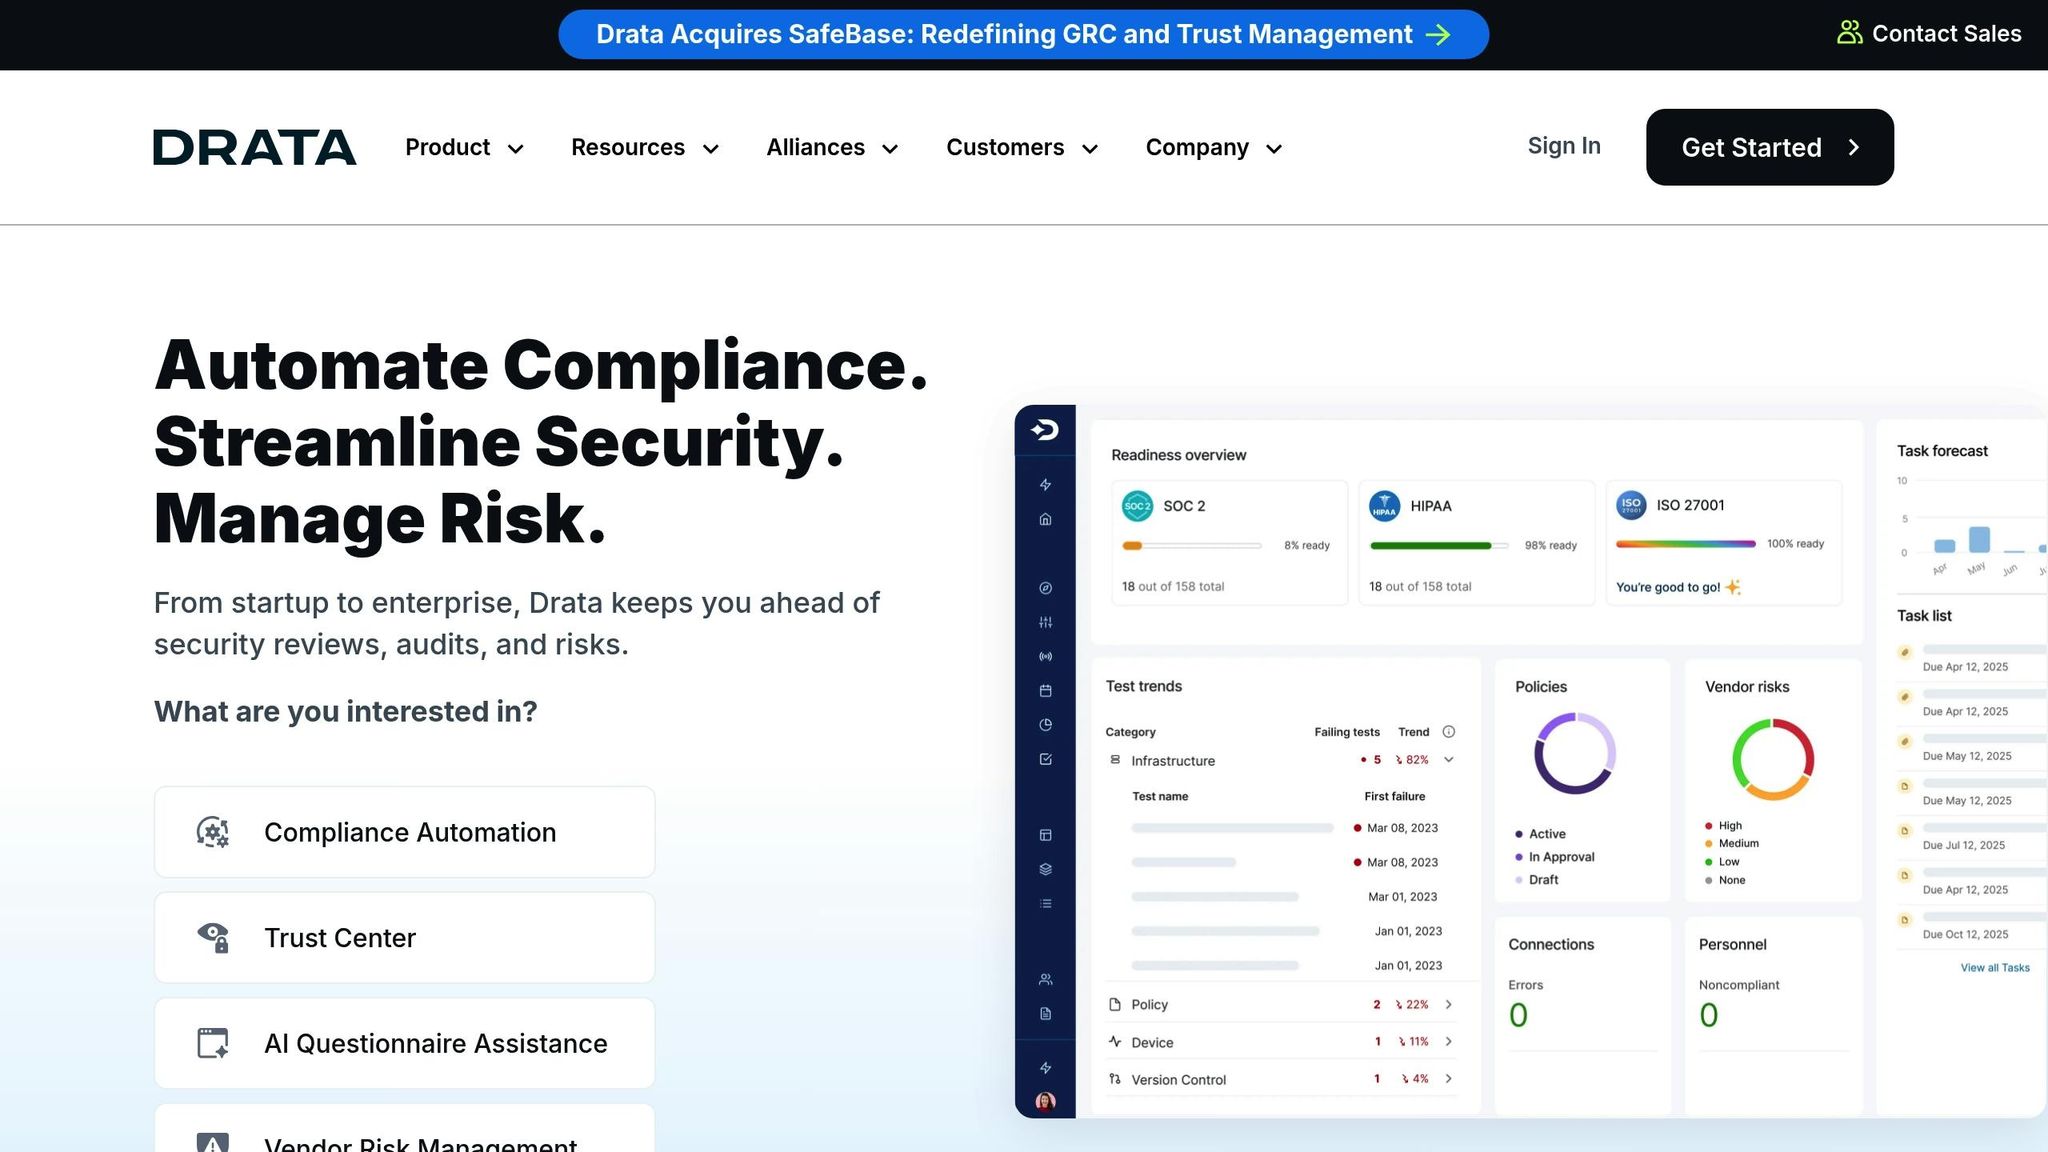Click the Personnel Noncompliant count 0

[1708, 1015]
